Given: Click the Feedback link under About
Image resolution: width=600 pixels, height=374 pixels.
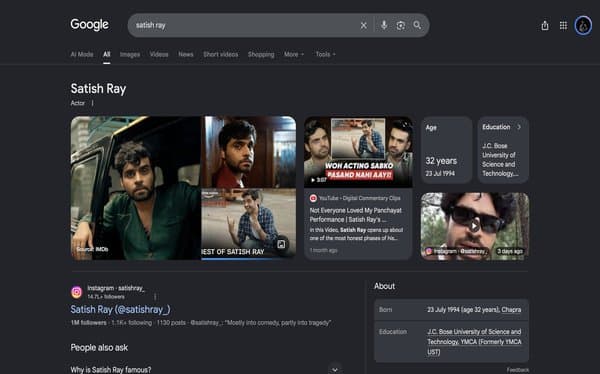Looking at the screenshot, I should (x=518, y=370).
